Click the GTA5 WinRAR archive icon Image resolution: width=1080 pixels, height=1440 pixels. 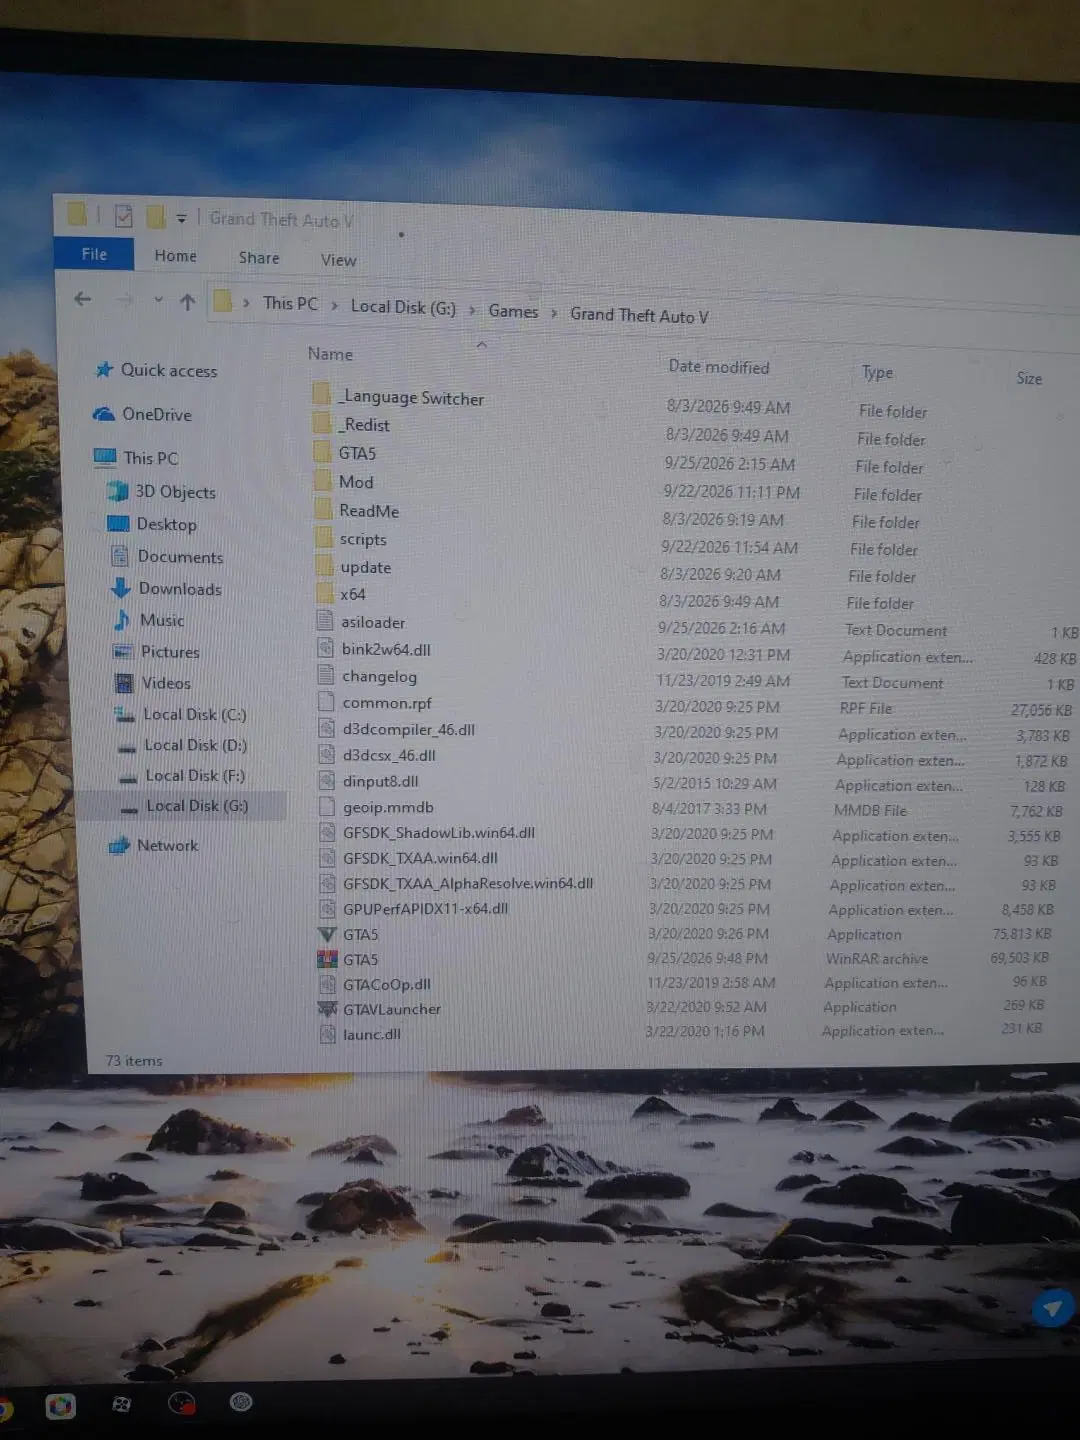click(x=327, y=959)
